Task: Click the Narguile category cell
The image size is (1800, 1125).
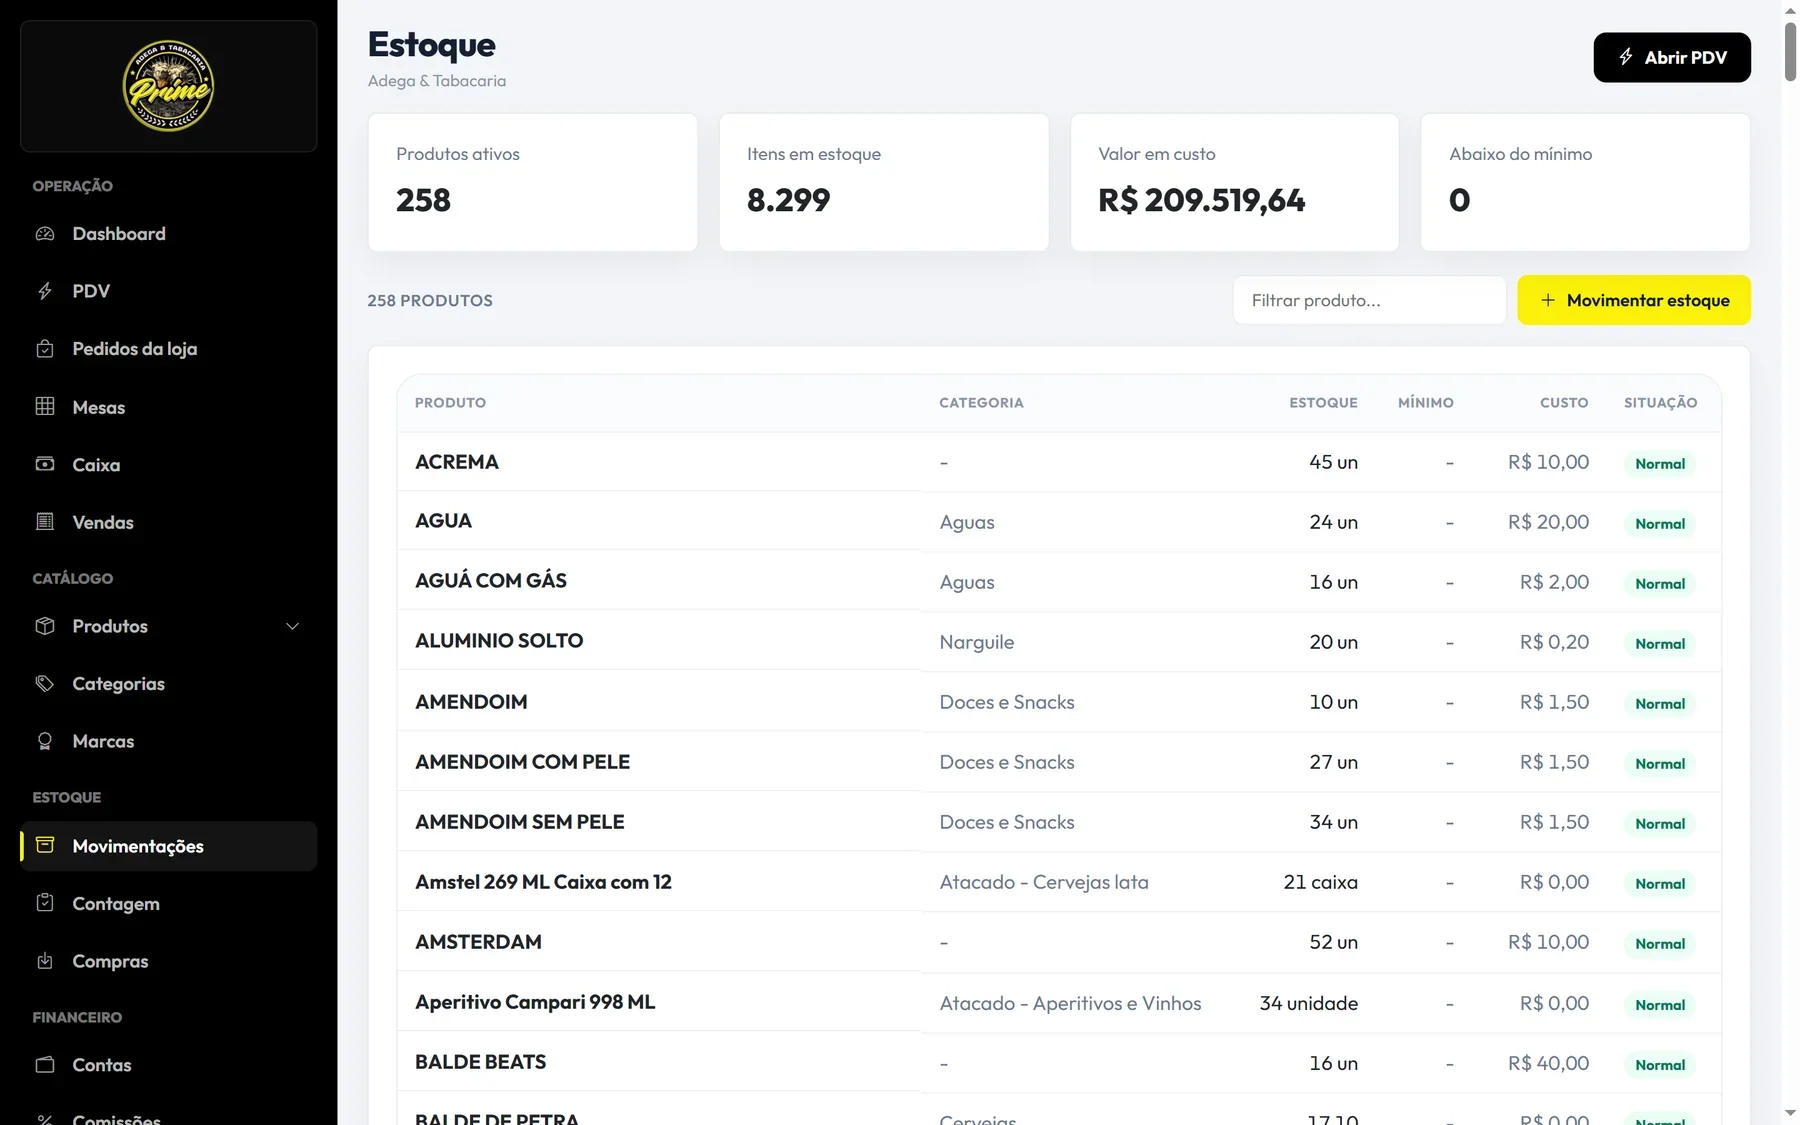Action: (x=977, y=642)
